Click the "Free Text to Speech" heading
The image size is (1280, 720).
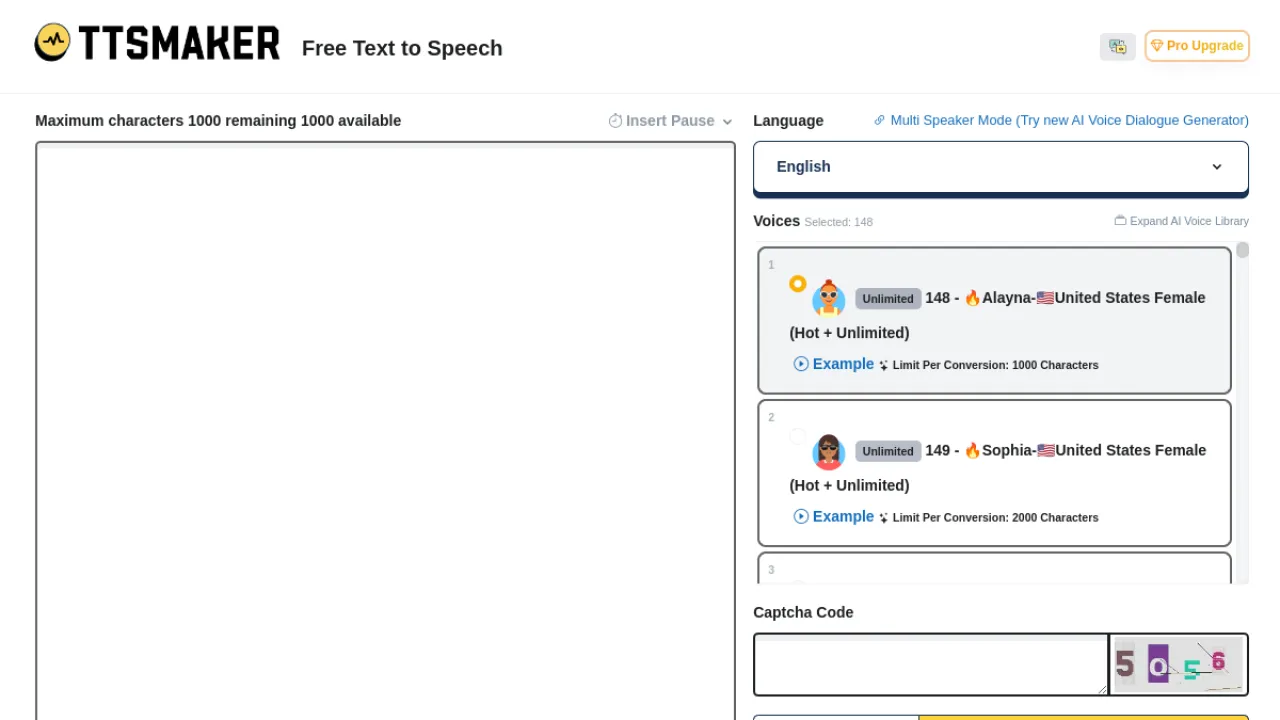[x=402, y=48]
